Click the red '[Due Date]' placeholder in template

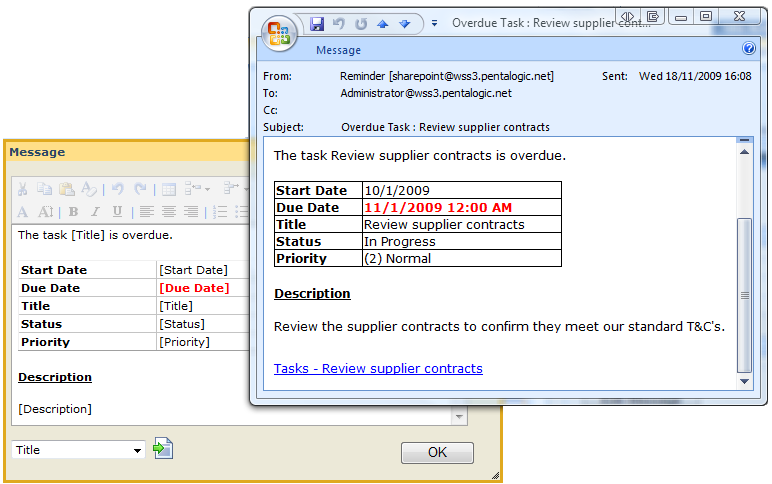(194, 288)
